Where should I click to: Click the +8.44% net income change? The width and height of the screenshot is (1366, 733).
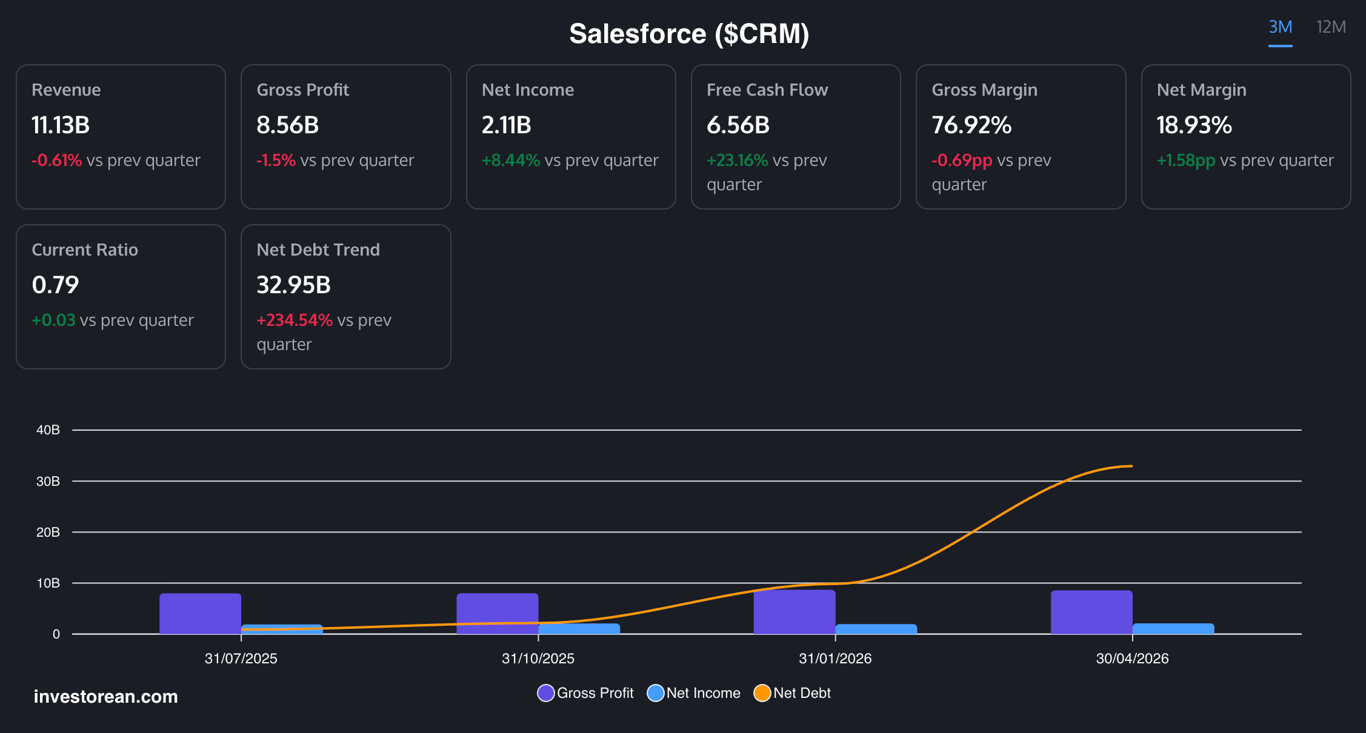point(511,160)
